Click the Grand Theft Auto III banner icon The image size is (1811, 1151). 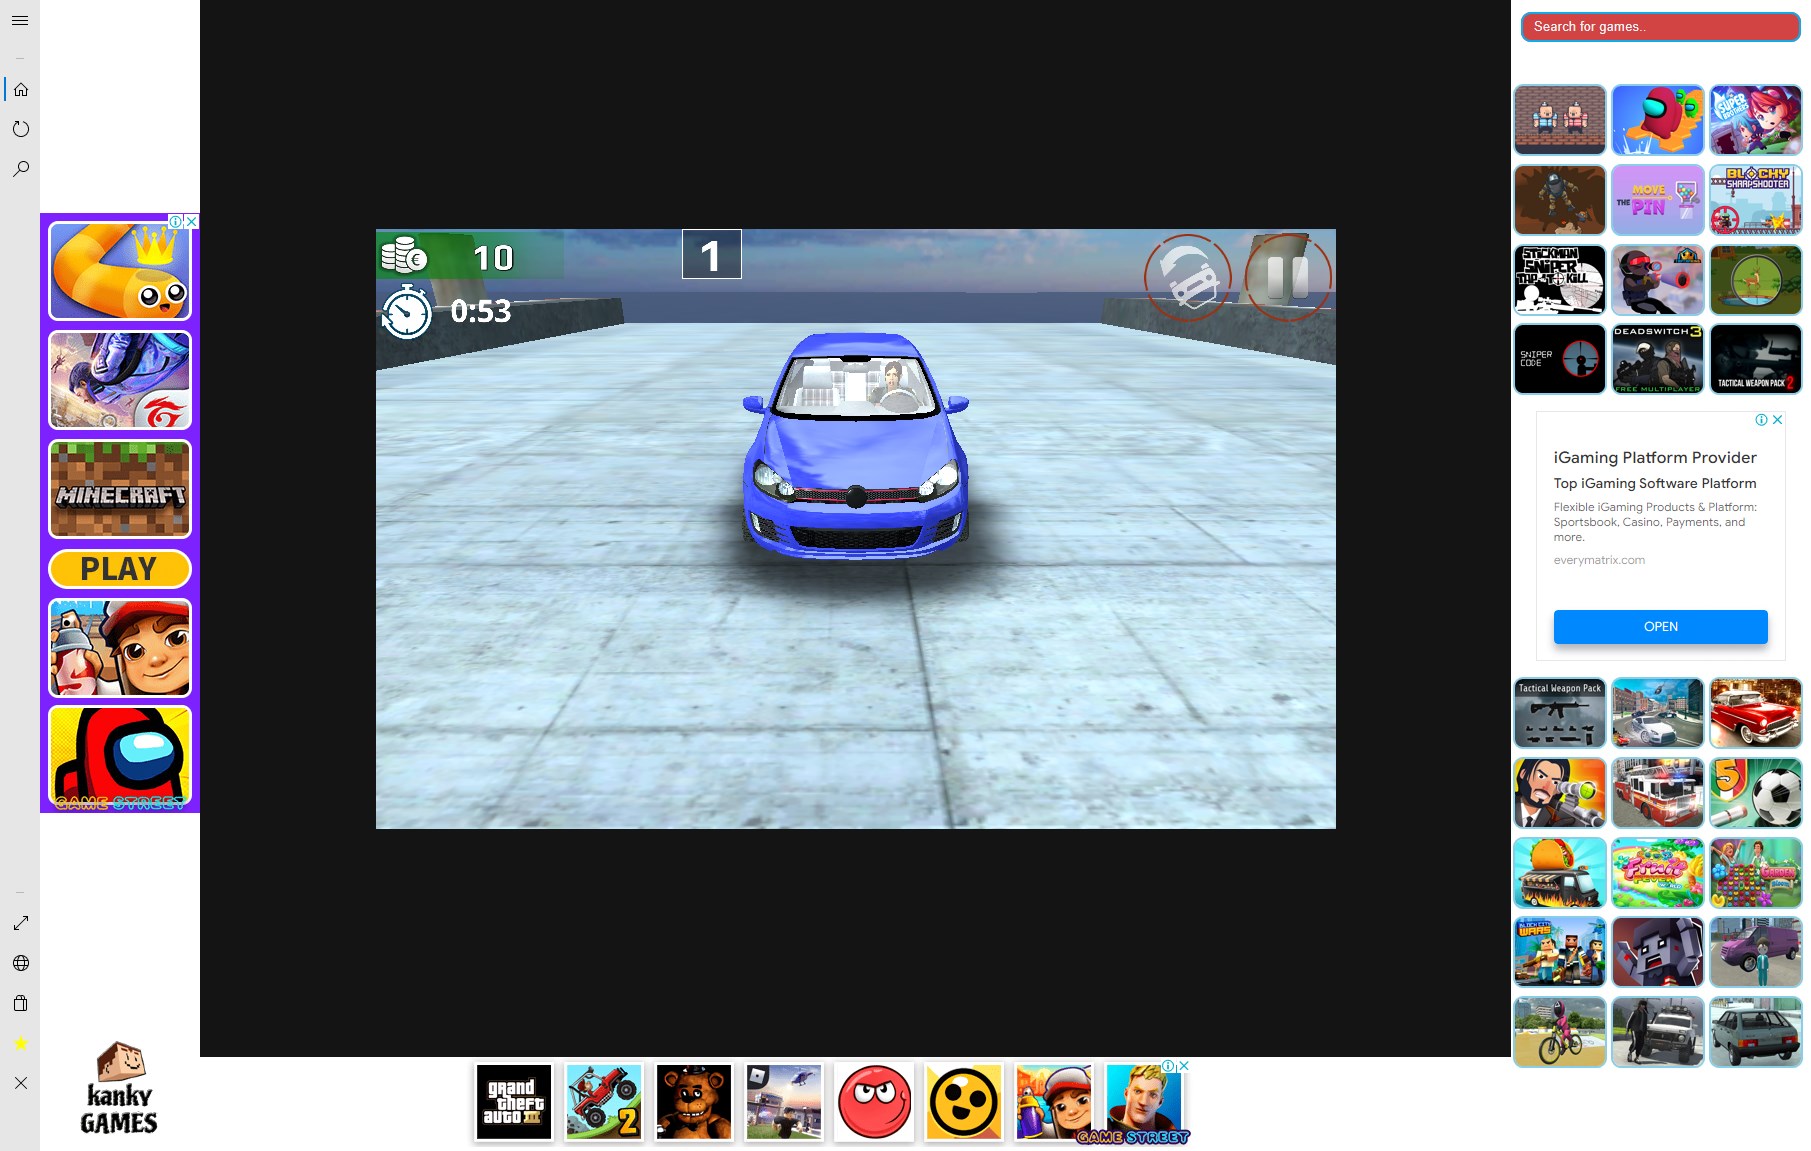[513, 1103]
